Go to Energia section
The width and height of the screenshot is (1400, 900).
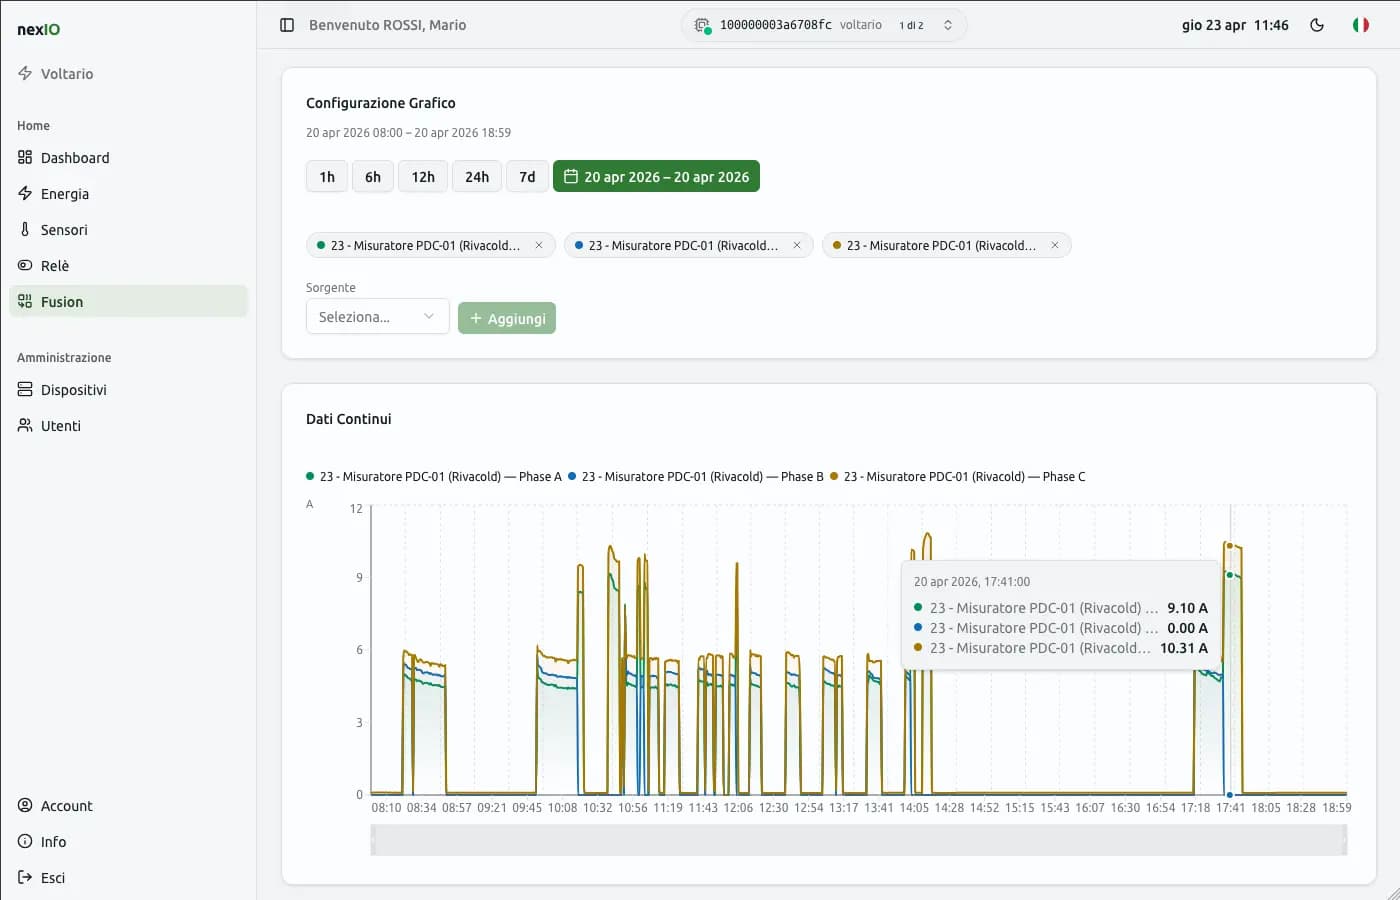click(65, 194)
